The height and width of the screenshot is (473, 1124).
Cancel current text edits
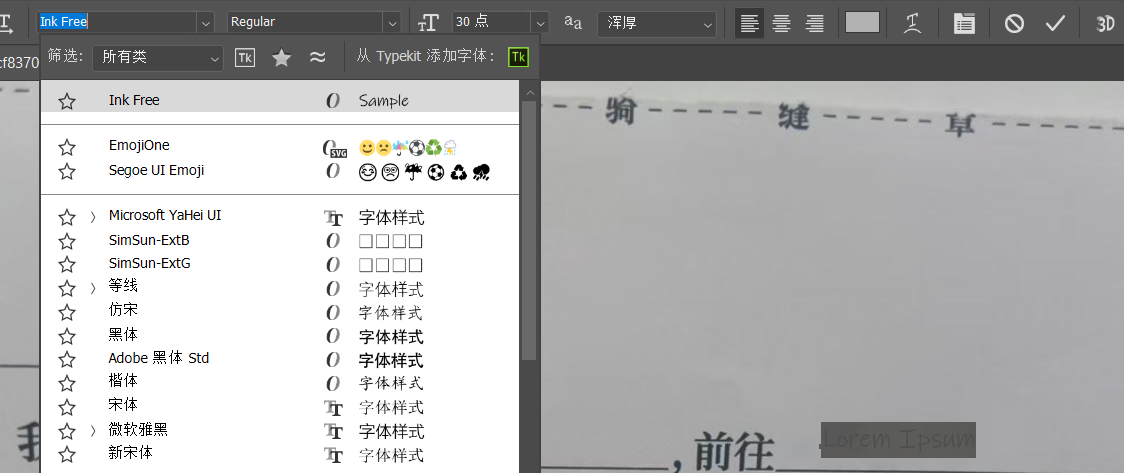(x=1014, y=23)
